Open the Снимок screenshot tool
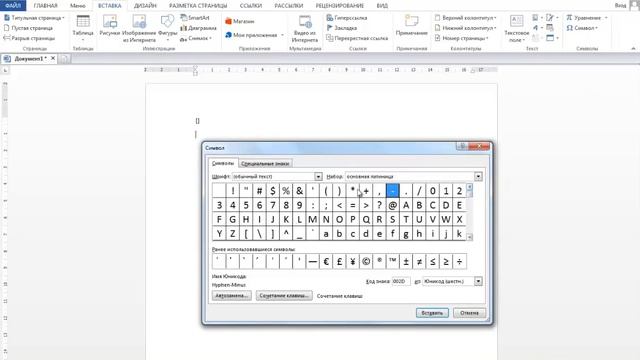 (x=196, y=38)
